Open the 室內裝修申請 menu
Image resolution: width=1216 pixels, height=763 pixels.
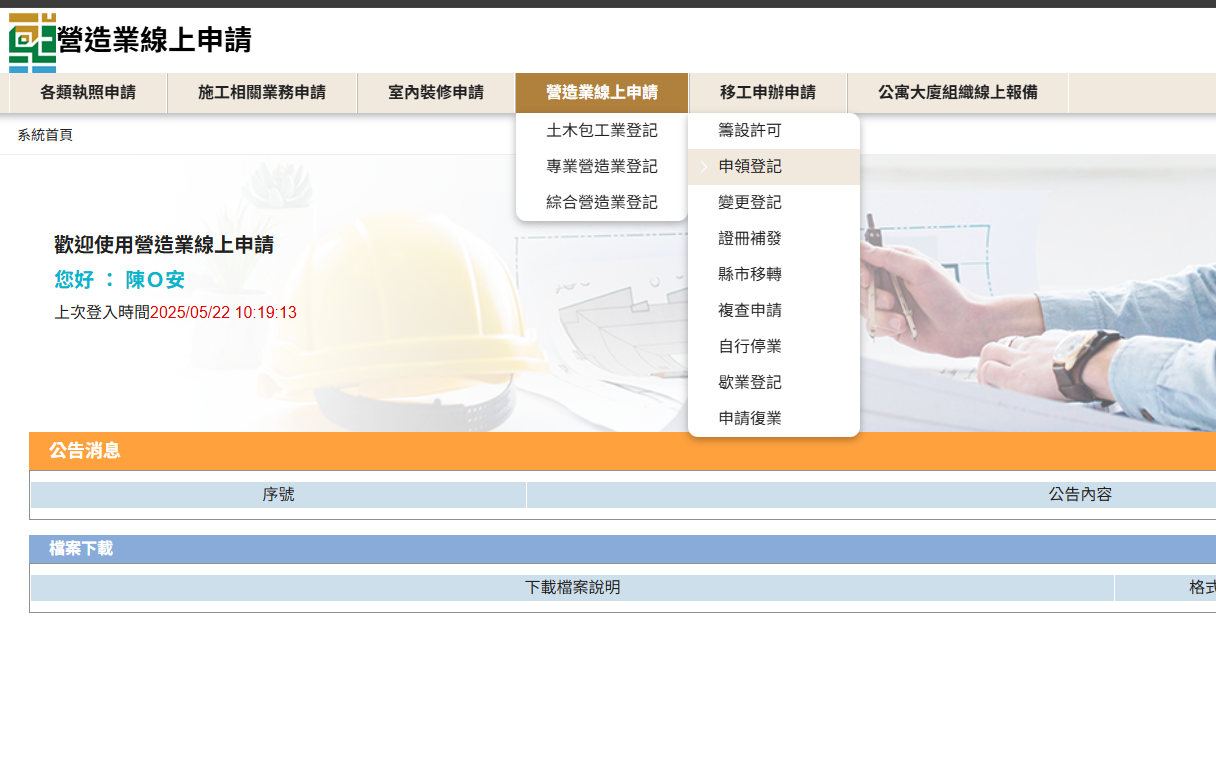436,93
